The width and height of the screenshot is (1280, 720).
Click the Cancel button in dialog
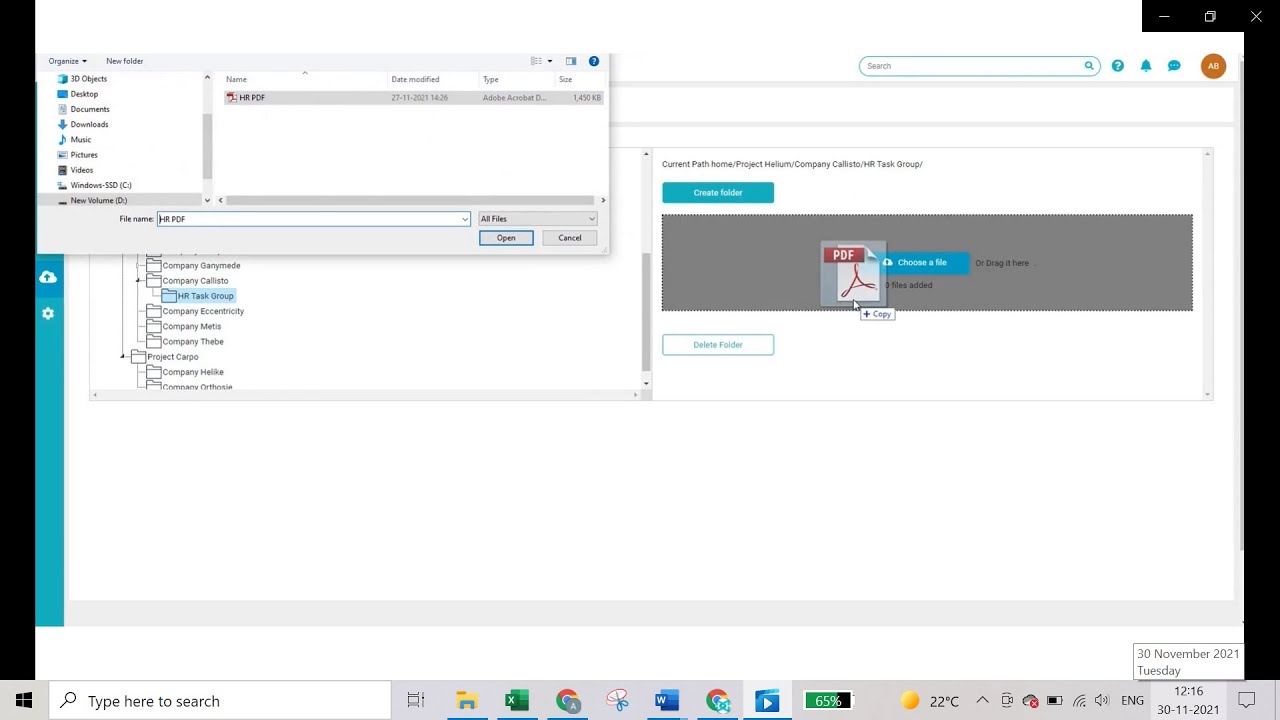point(570,238)
